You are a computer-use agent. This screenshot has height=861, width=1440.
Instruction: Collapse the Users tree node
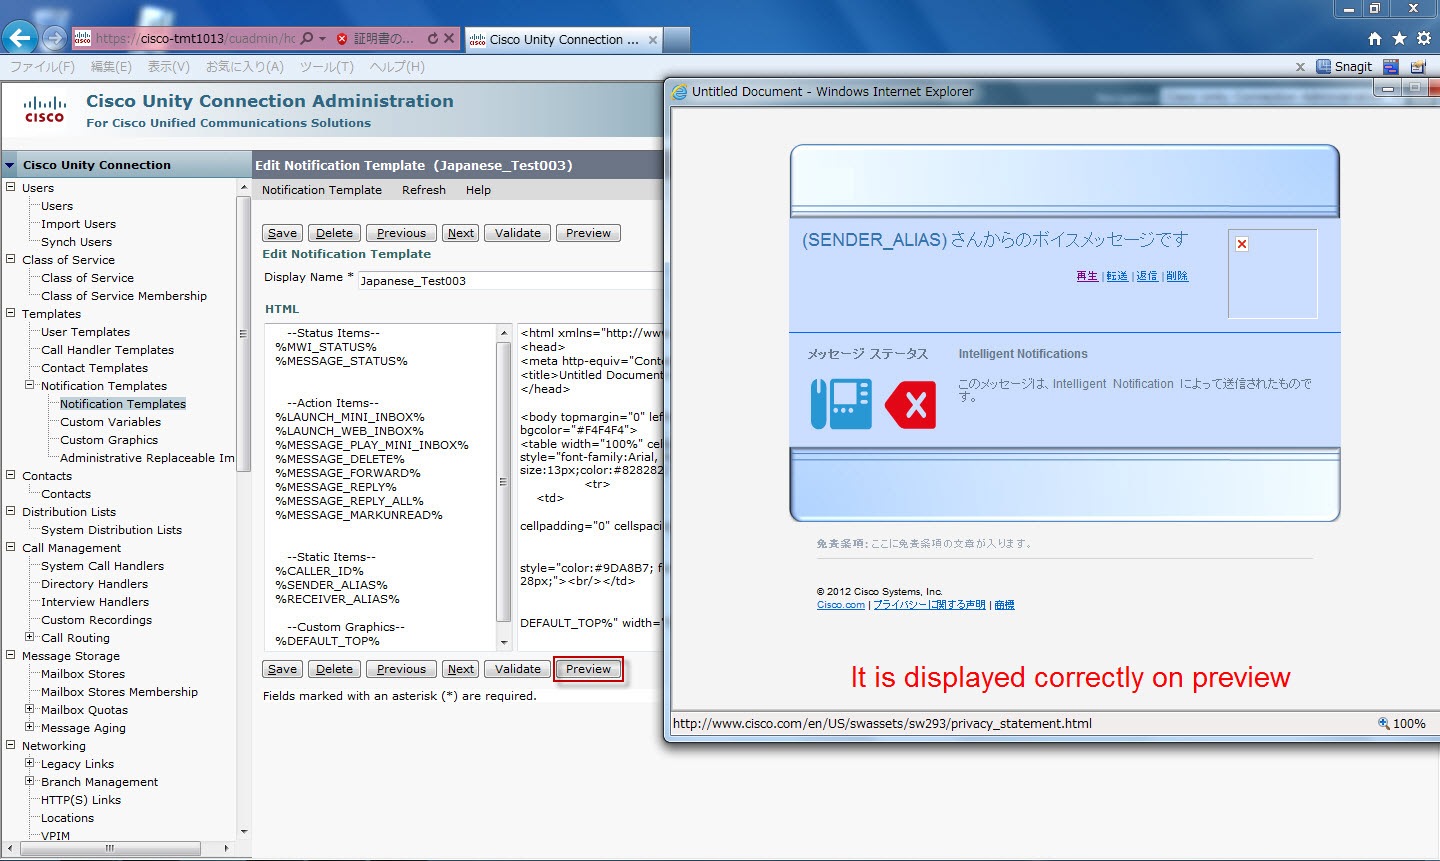[11, 187]
